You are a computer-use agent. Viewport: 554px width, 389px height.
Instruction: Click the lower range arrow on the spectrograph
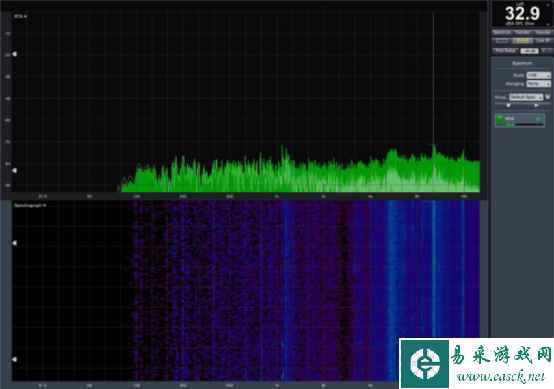(x=14, y=359)
